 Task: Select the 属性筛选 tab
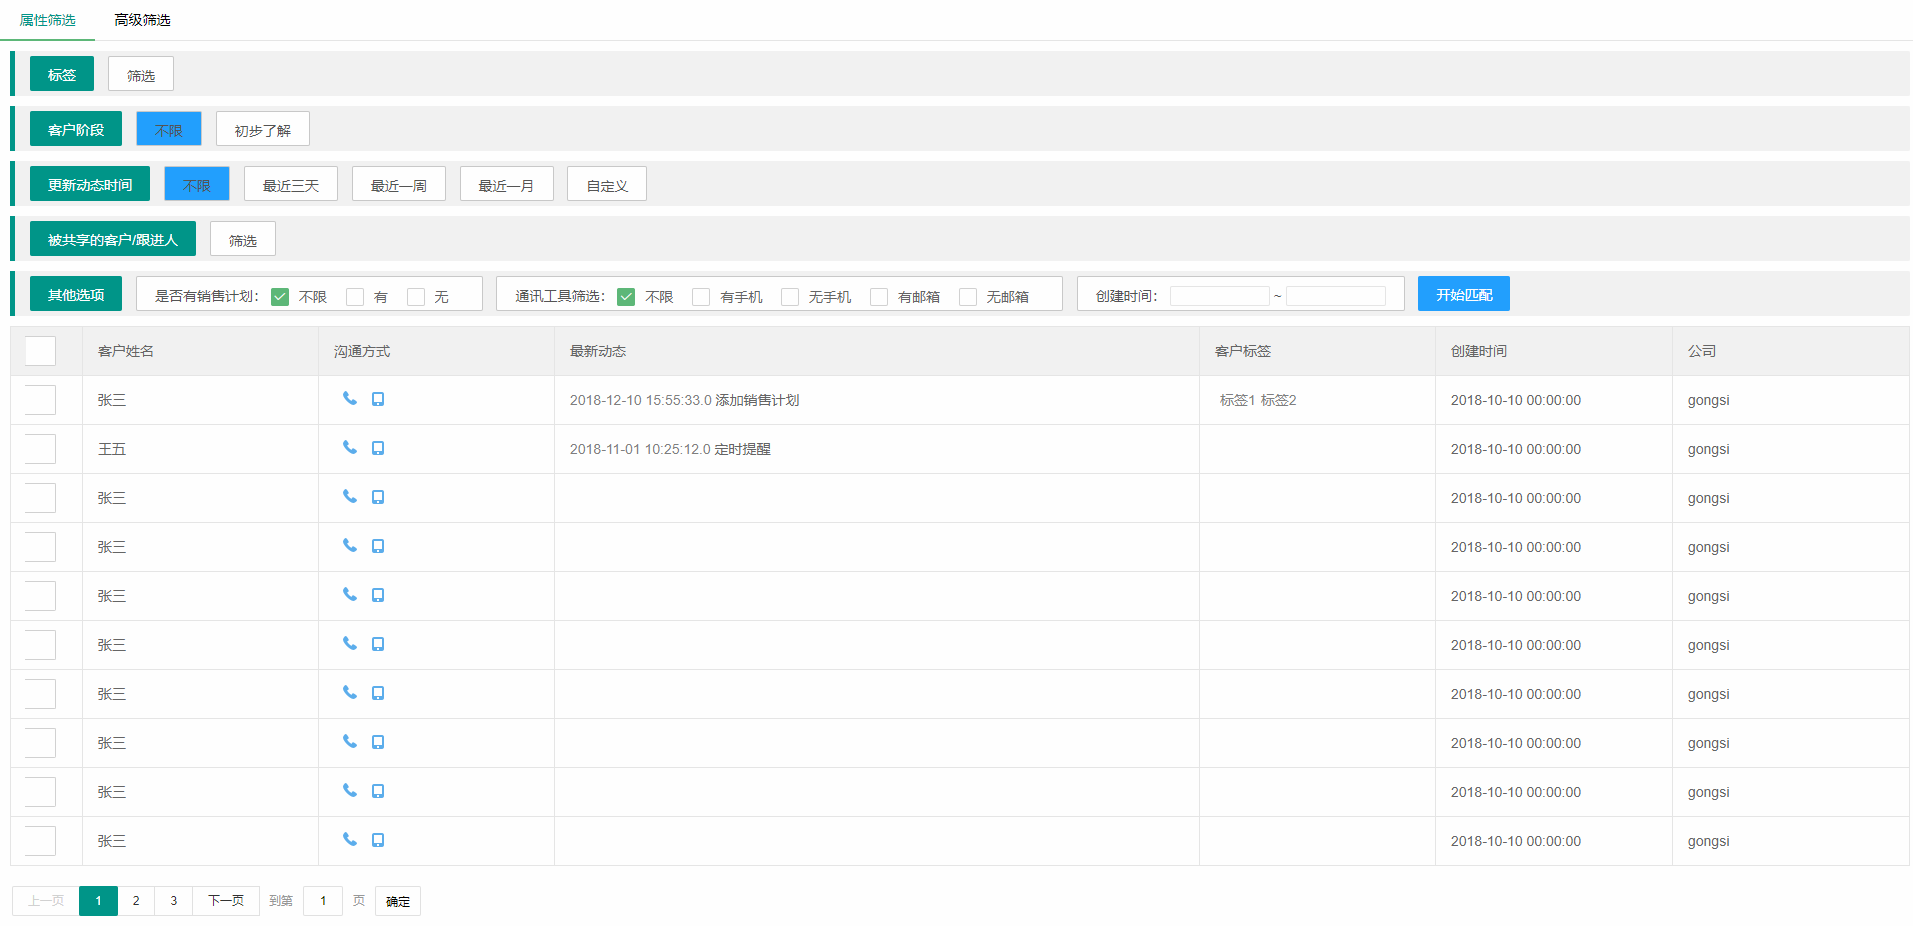coord(47,20)
